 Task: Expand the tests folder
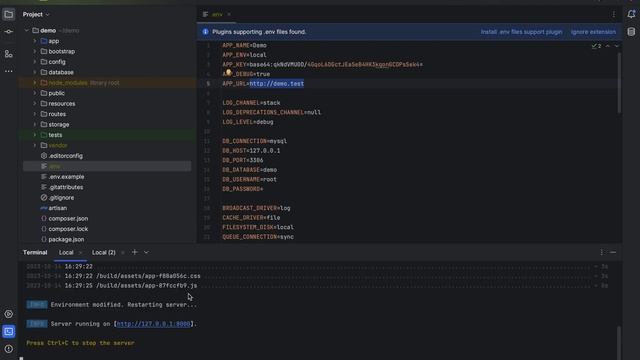pos(35,135)
